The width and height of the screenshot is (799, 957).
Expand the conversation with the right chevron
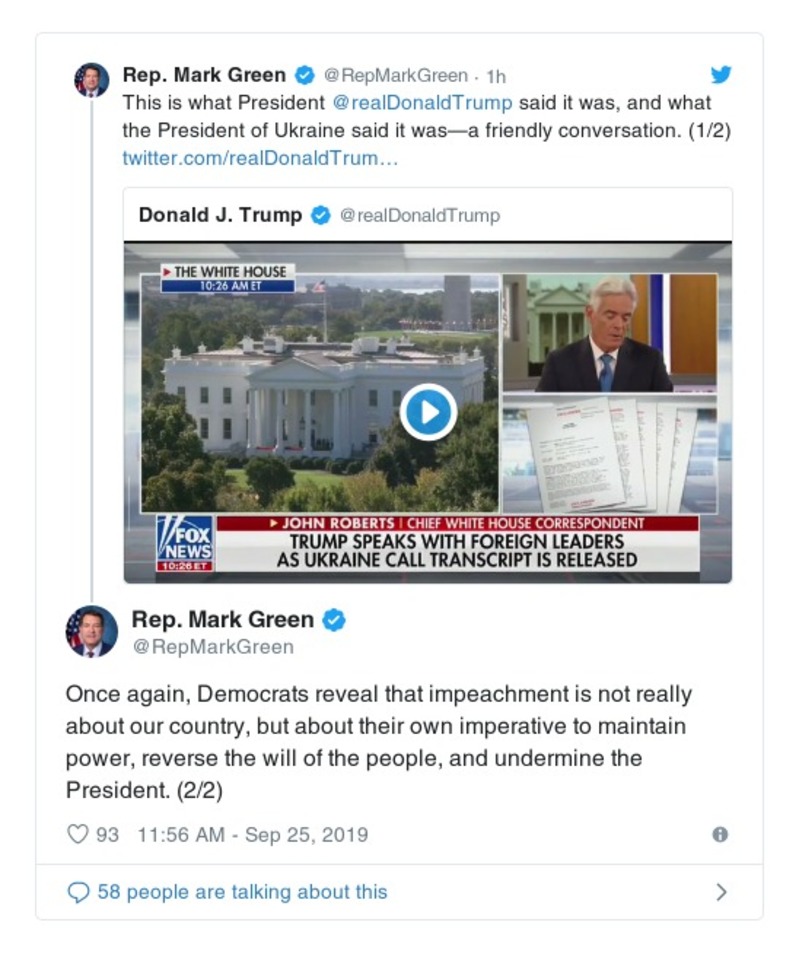(x=722, y=892)
